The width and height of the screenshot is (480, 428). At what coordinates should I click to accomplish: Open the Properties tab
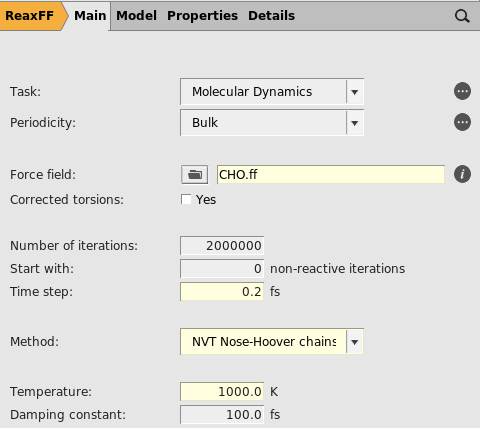point(202,16)
